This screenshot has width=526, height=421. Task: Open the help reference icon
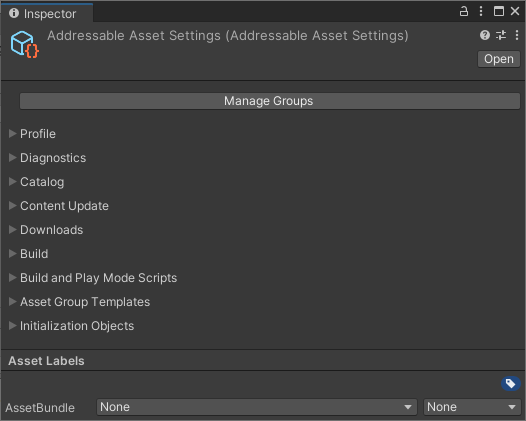[485, 35]
